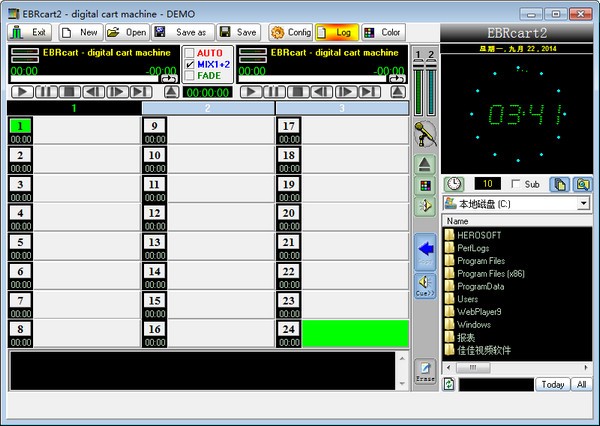The height and width of the screenshot is (426, 600).
Task: Click the speaker icon below color grid
Action: click(425, 206)
